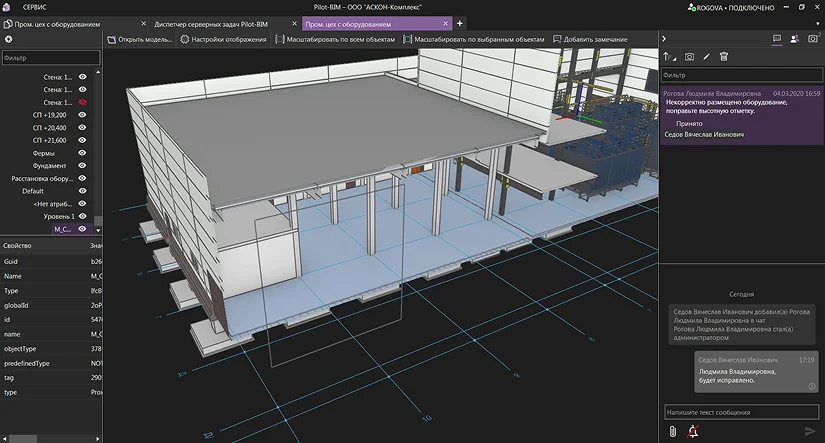Switch to Диспетчер серверных задач Pilot-BIM tab
This screenshot has height=443, width=825.
(x=206, y=22)
